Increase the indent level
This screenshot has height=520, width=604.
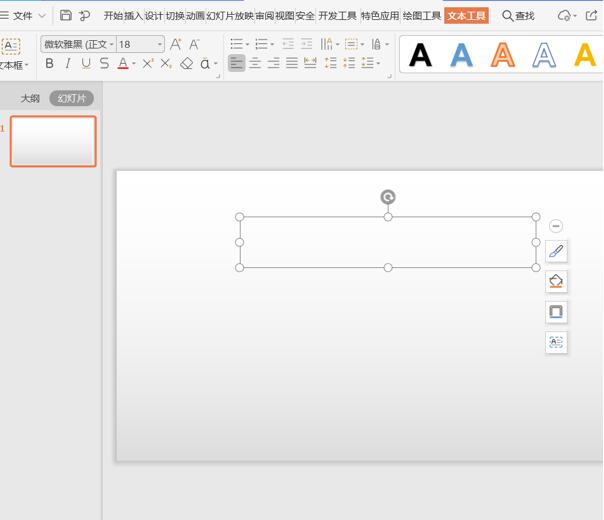click(x=306, y=44)
